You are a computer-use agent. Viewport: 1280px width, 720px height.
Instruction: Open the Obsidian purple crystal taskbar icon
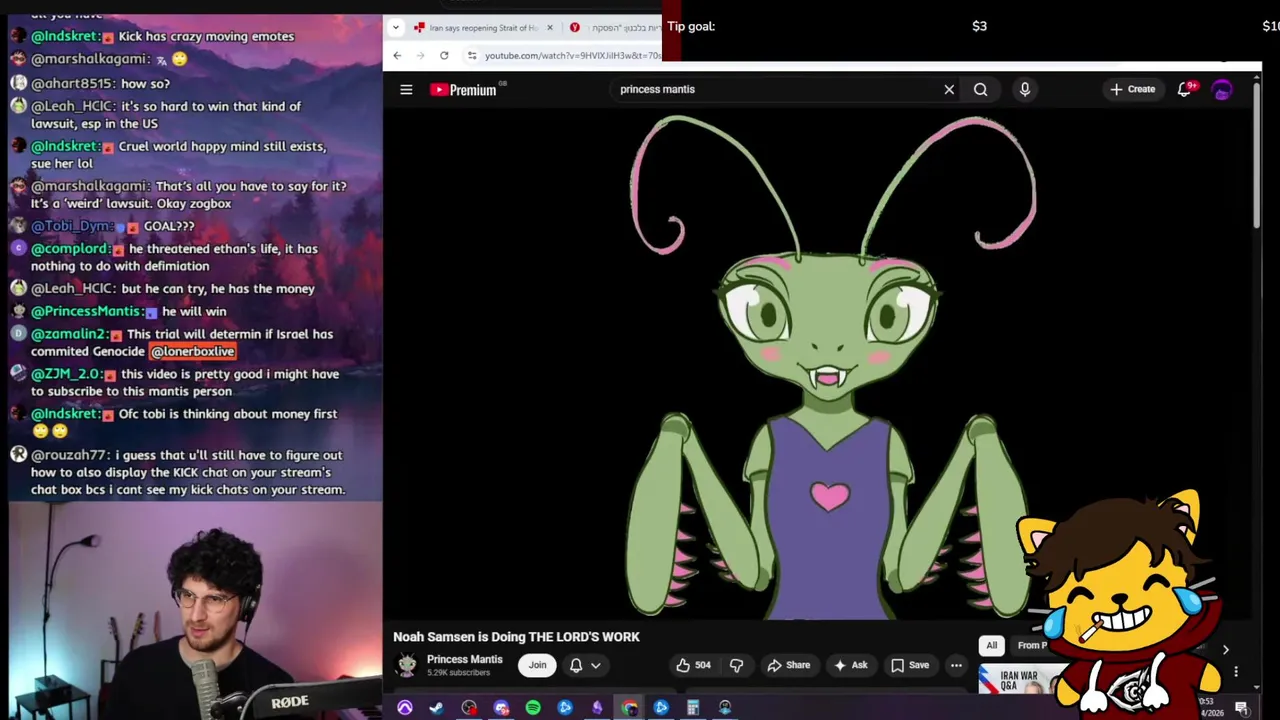pyautogui.click(x=597, y=708)
